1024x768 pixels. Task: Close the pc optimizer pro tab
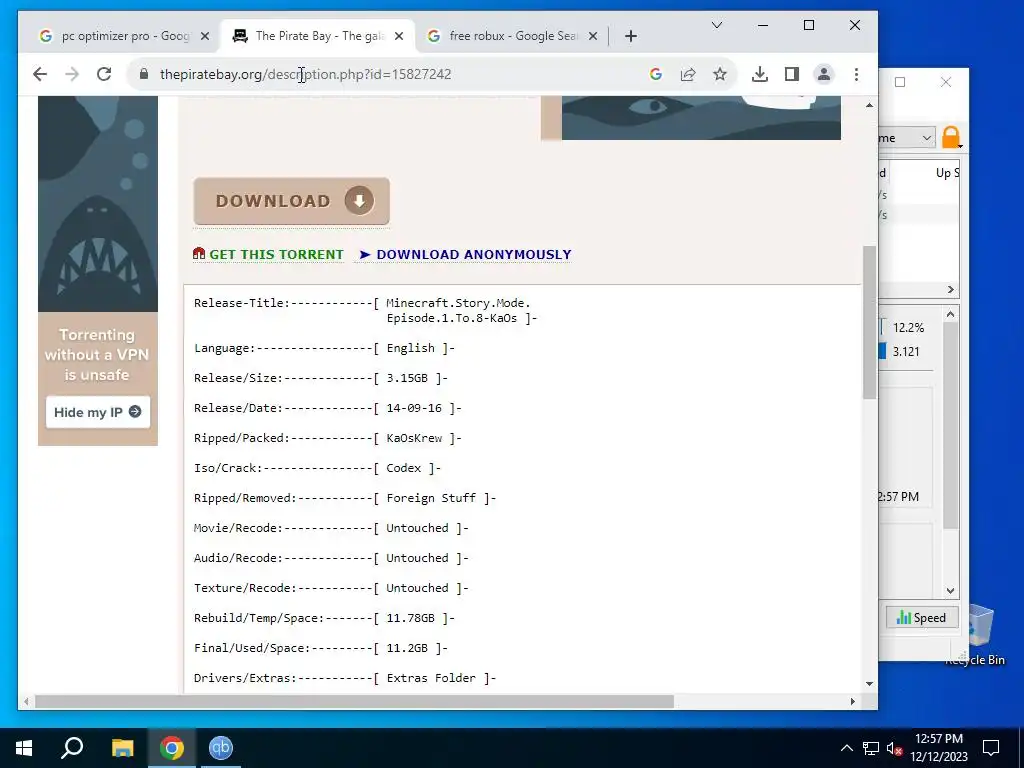pyautogui.click(x=205, y=36)
